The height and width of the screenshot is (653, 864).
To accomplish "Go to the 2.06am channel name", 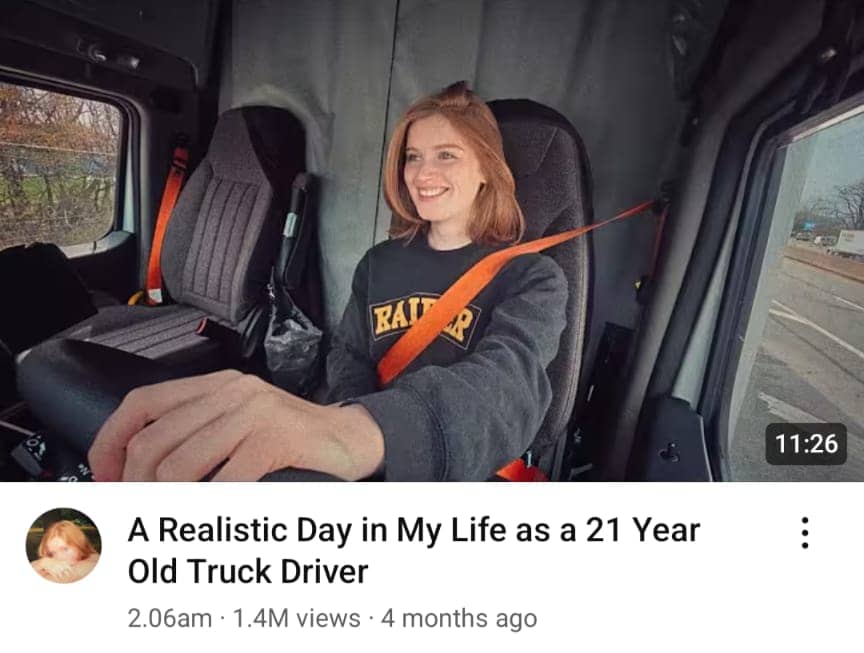I will click(170, 618).
